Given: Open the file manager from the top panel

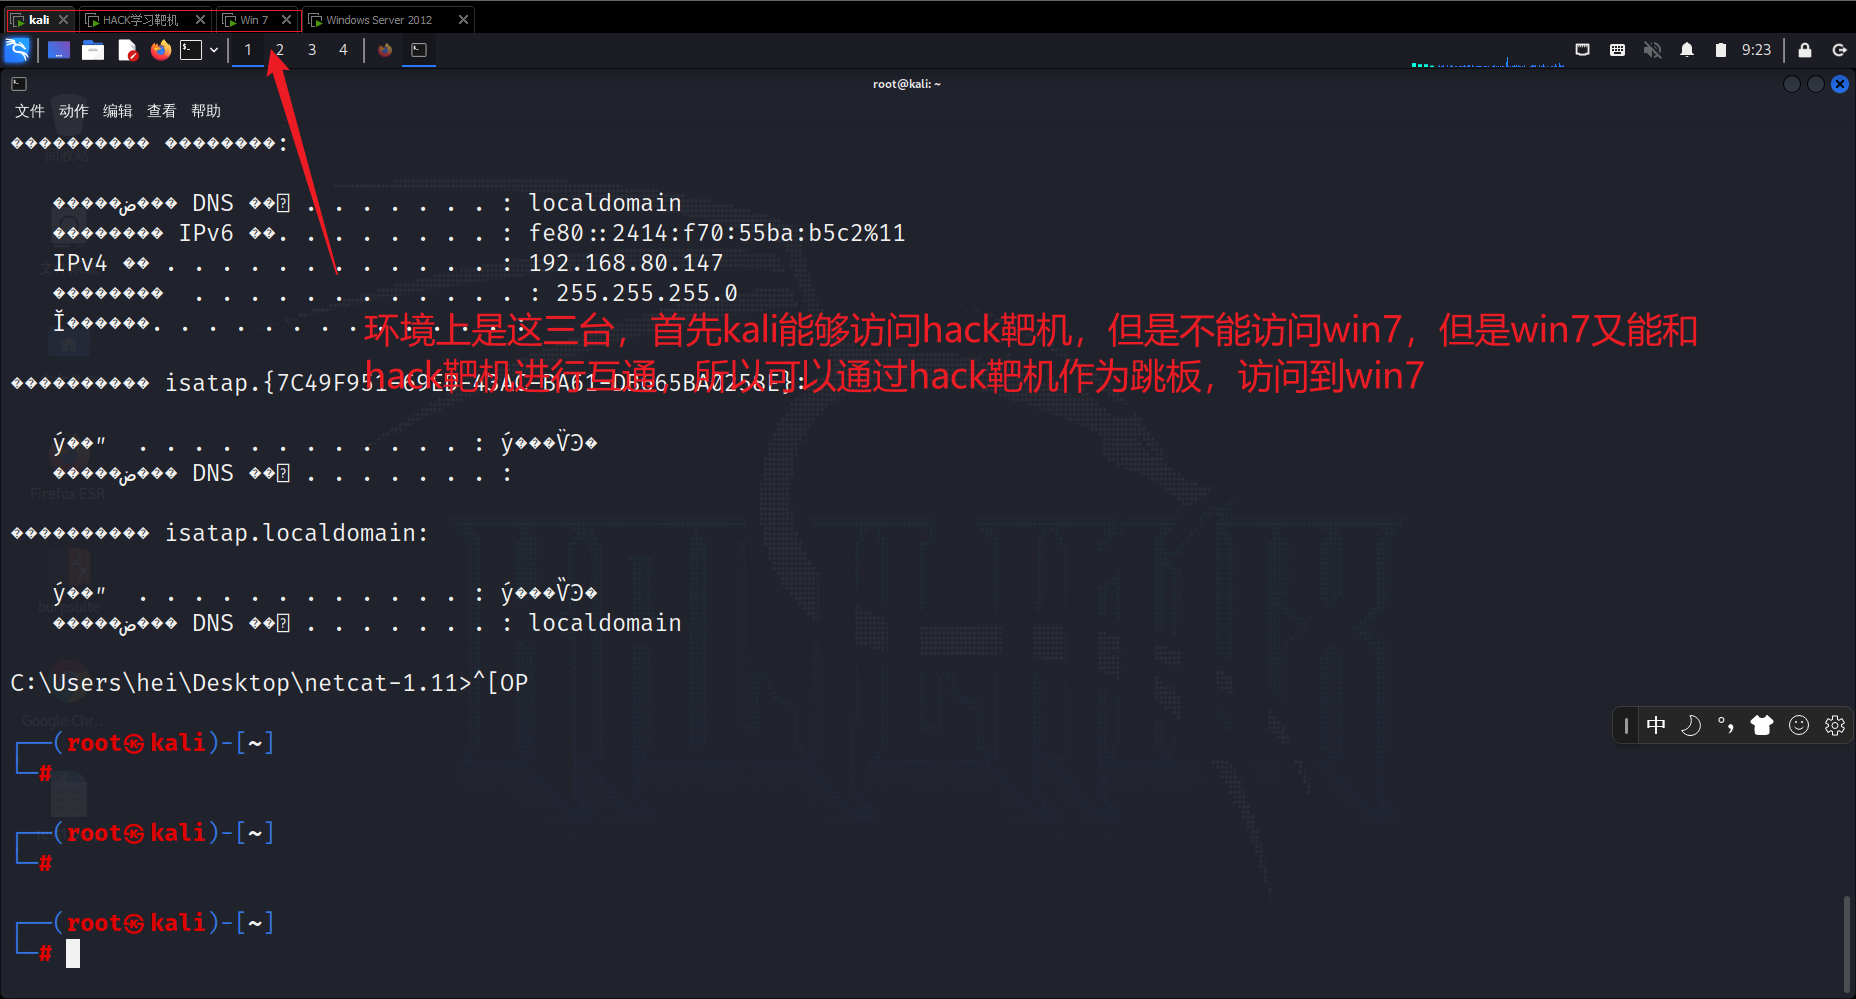Looking at the screenshot, I should [x=92, y=49].
